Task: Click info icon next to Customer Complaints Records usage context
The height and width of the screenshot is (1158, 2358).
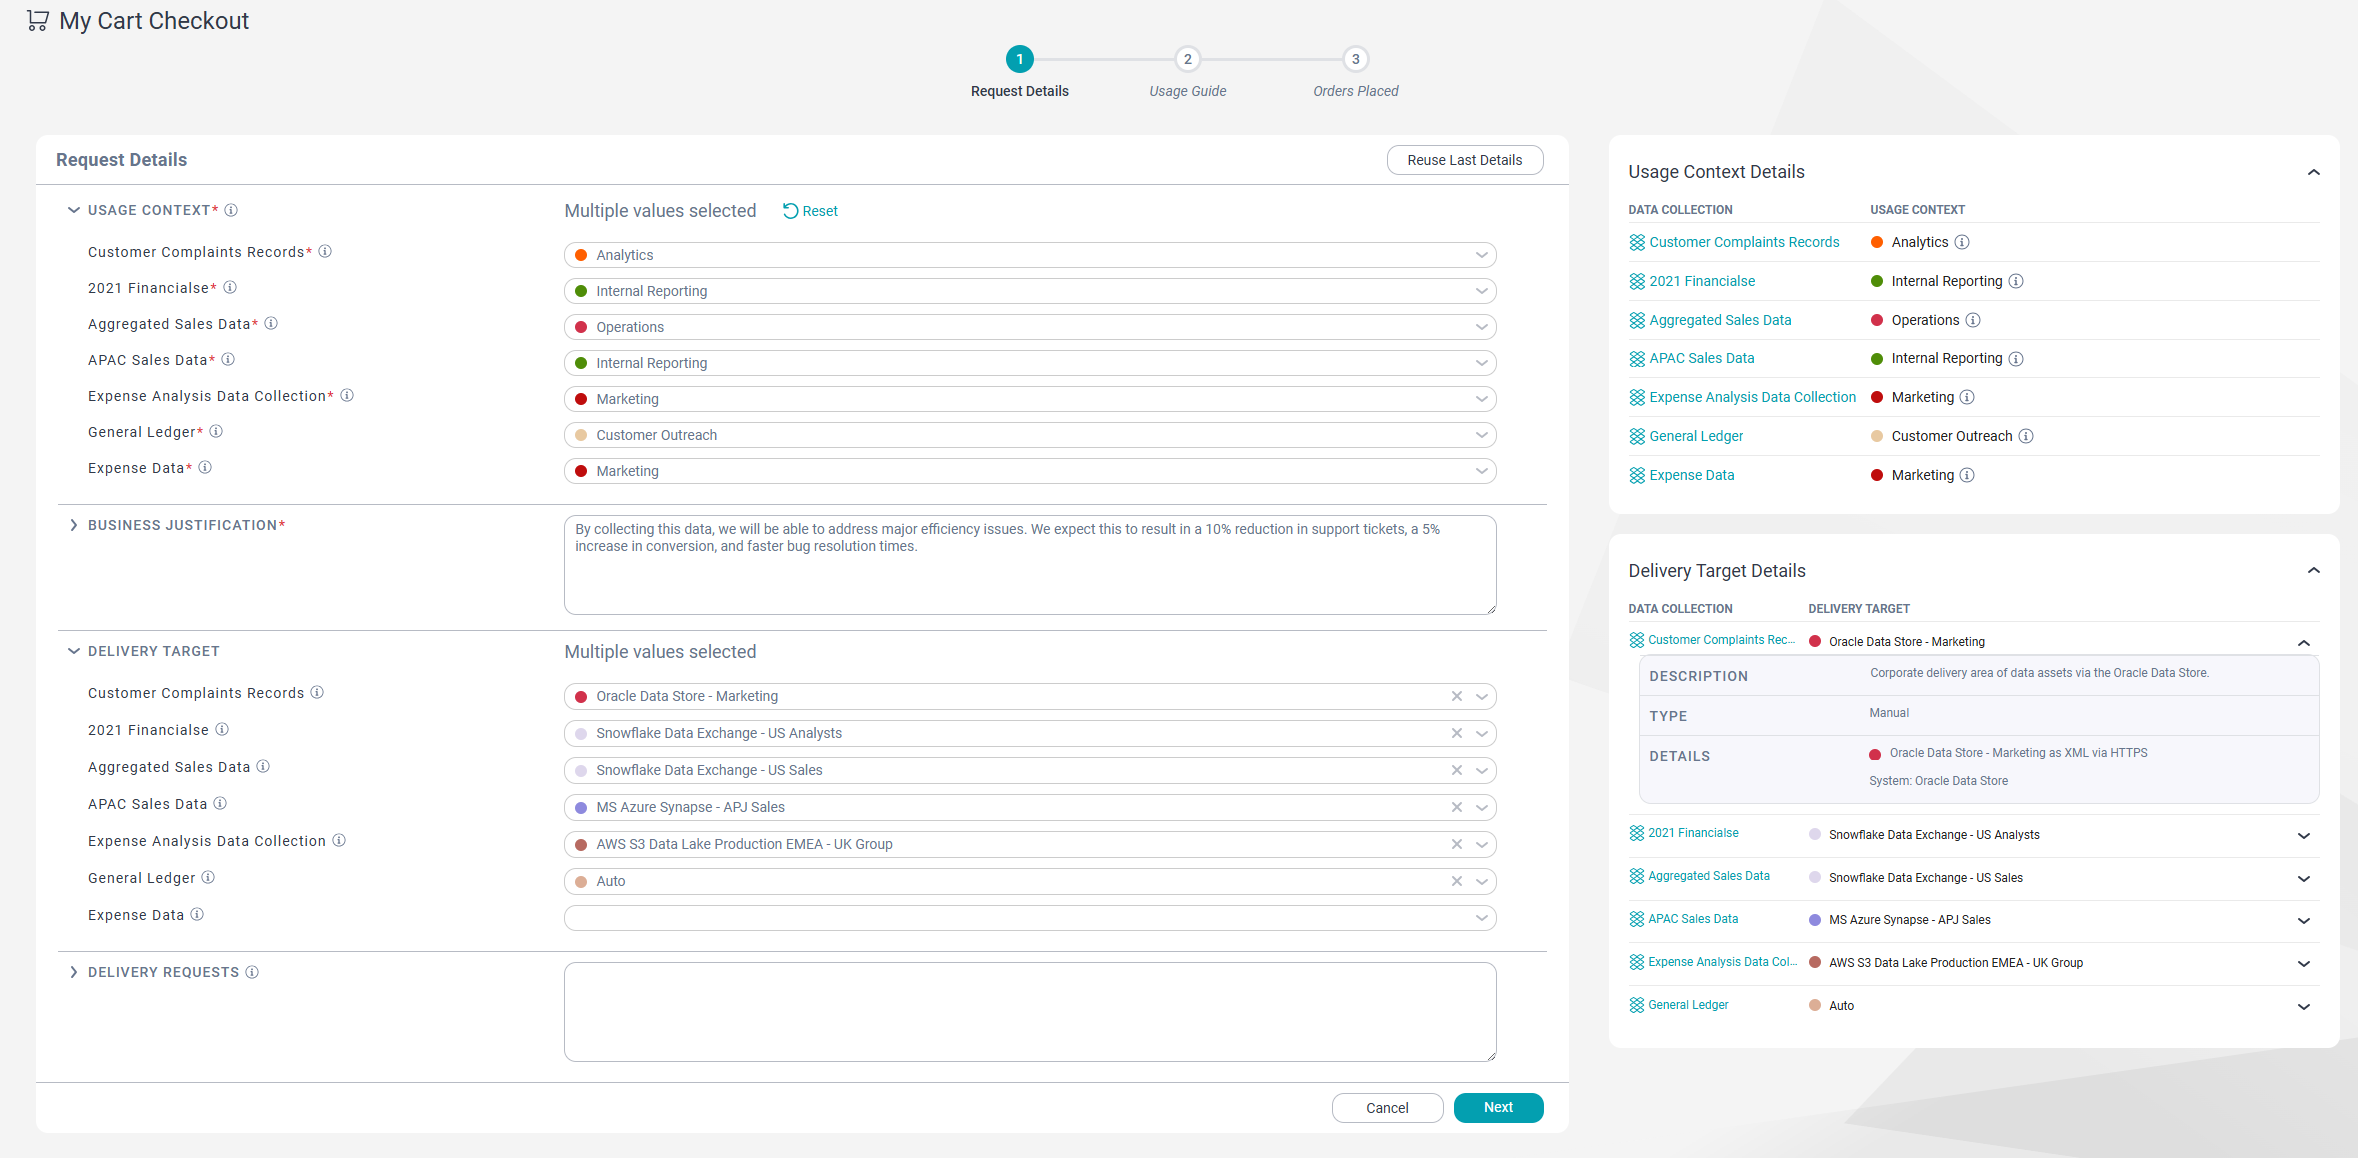Action: [325, 252]
